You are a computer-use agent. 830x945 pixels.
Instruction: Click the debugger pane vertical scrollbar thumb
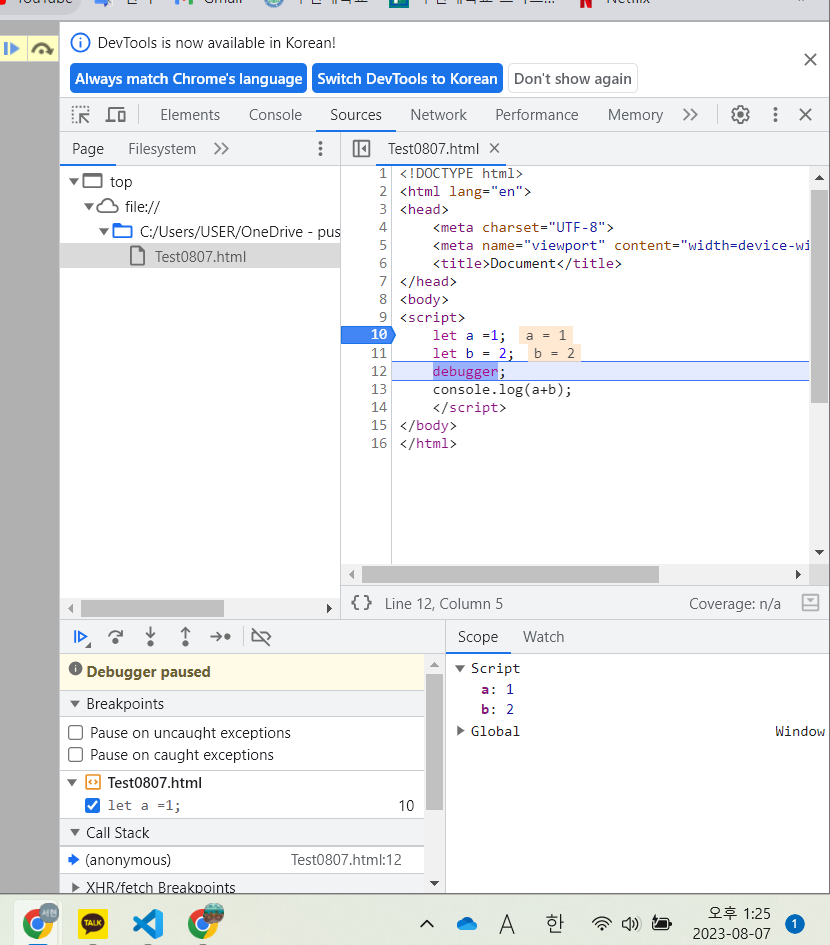pos(434,742)
